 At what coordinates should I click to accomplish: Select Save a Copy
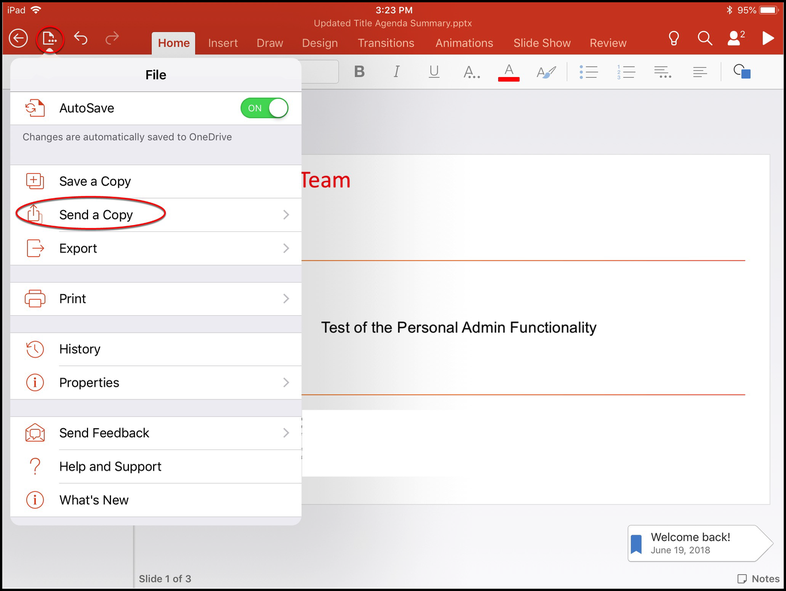tap(95, 181)
